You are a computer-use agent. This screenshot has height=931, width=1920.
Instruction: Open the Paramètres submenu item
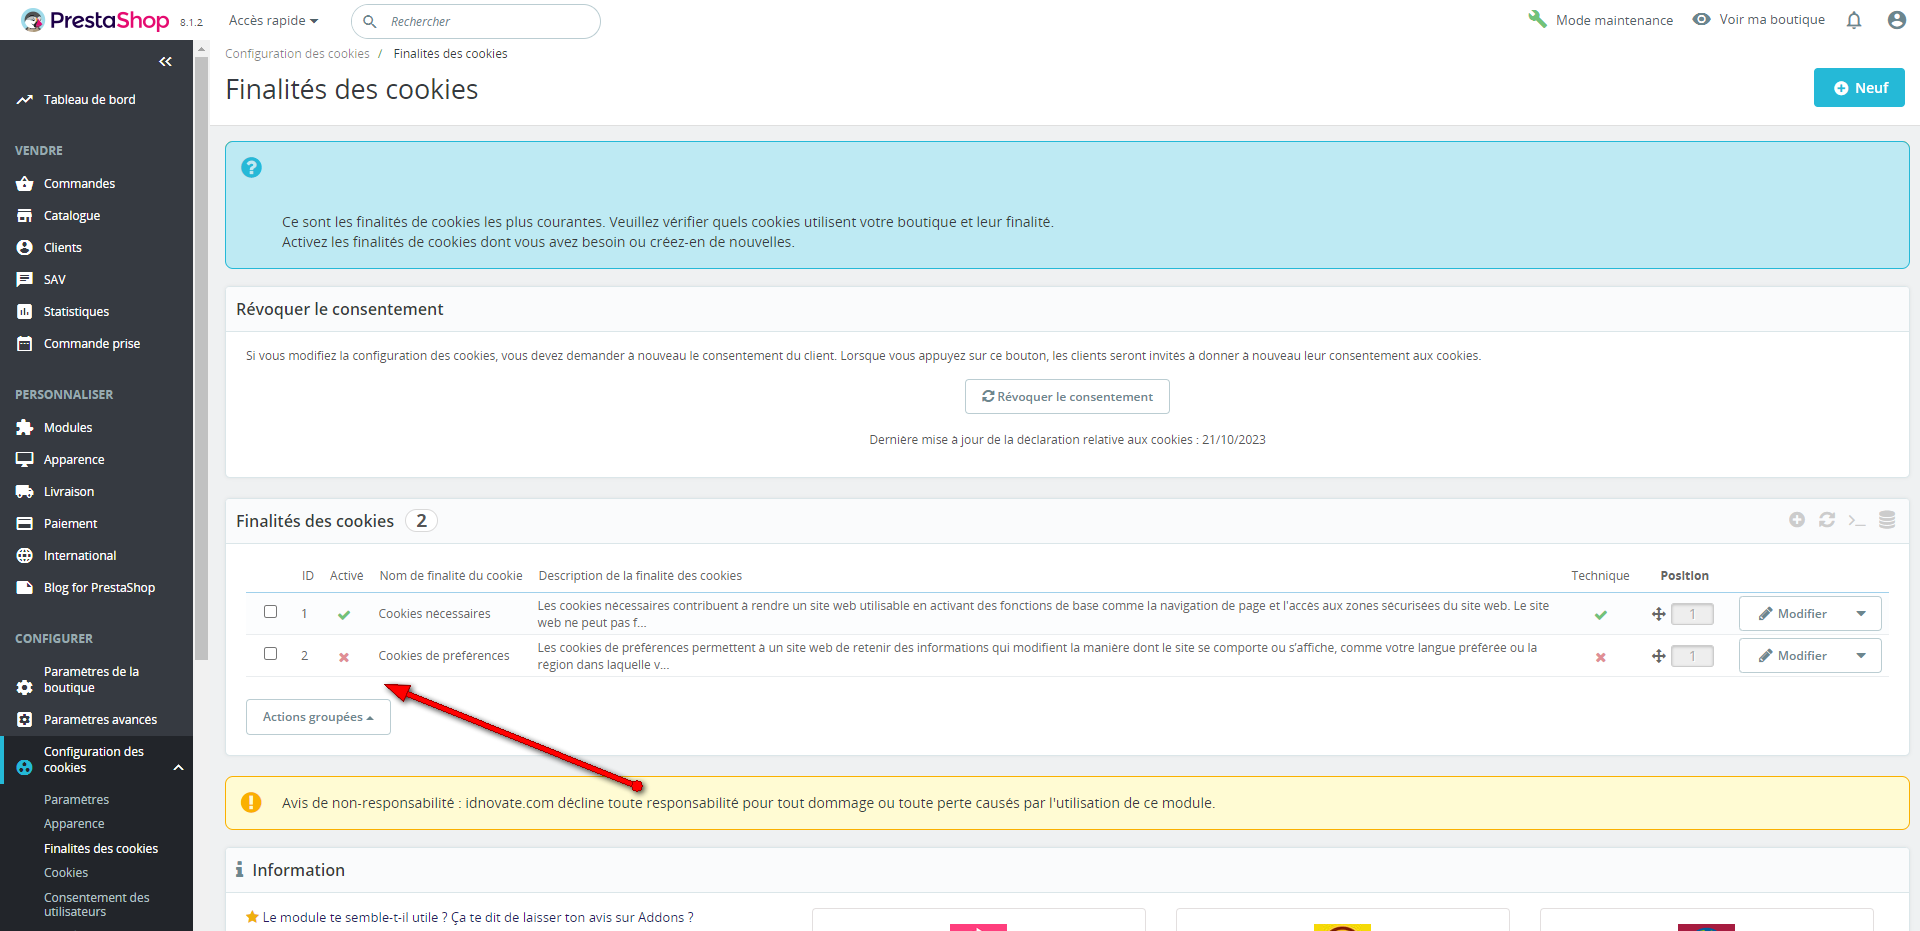pos(76,800)
